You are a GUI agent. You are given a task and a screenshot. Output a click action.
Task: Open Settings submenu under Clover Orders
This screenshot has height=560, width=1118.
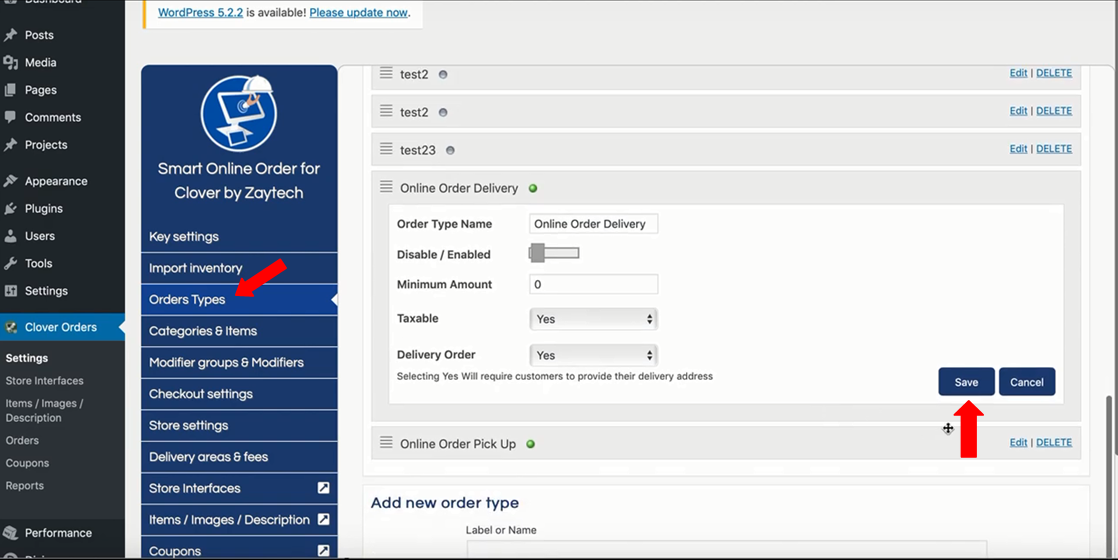pos(26,358)
